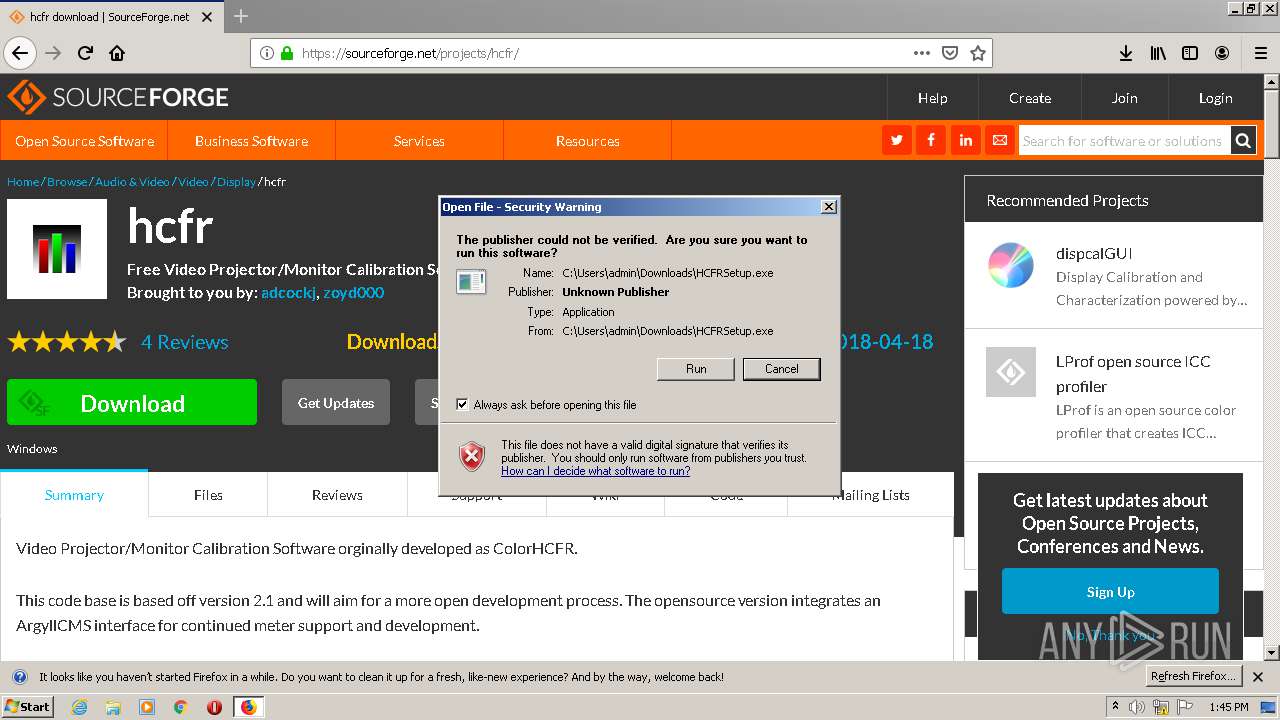The image size is (1280, 720).
Task: Open a new tab with plus button
Action: coord(241,16)
